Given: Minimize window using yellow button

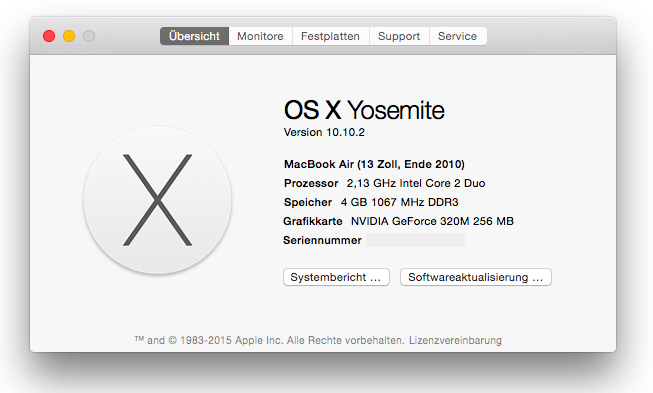Looking at the screenshot, I should click(69, 36).
